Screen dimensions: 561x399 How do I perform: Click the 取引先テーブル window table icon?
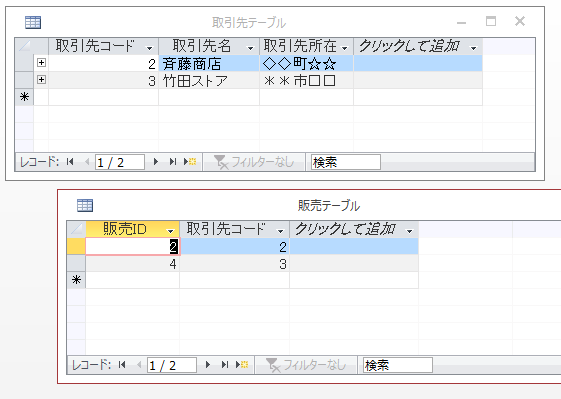click(33, 22)
